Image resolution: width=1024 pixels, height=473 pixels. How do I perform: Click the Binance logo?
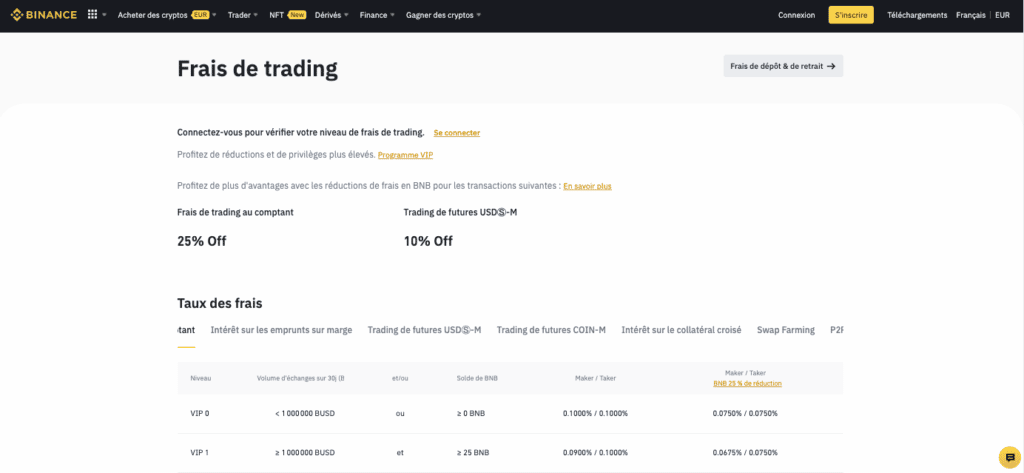(x=45, y=15)
